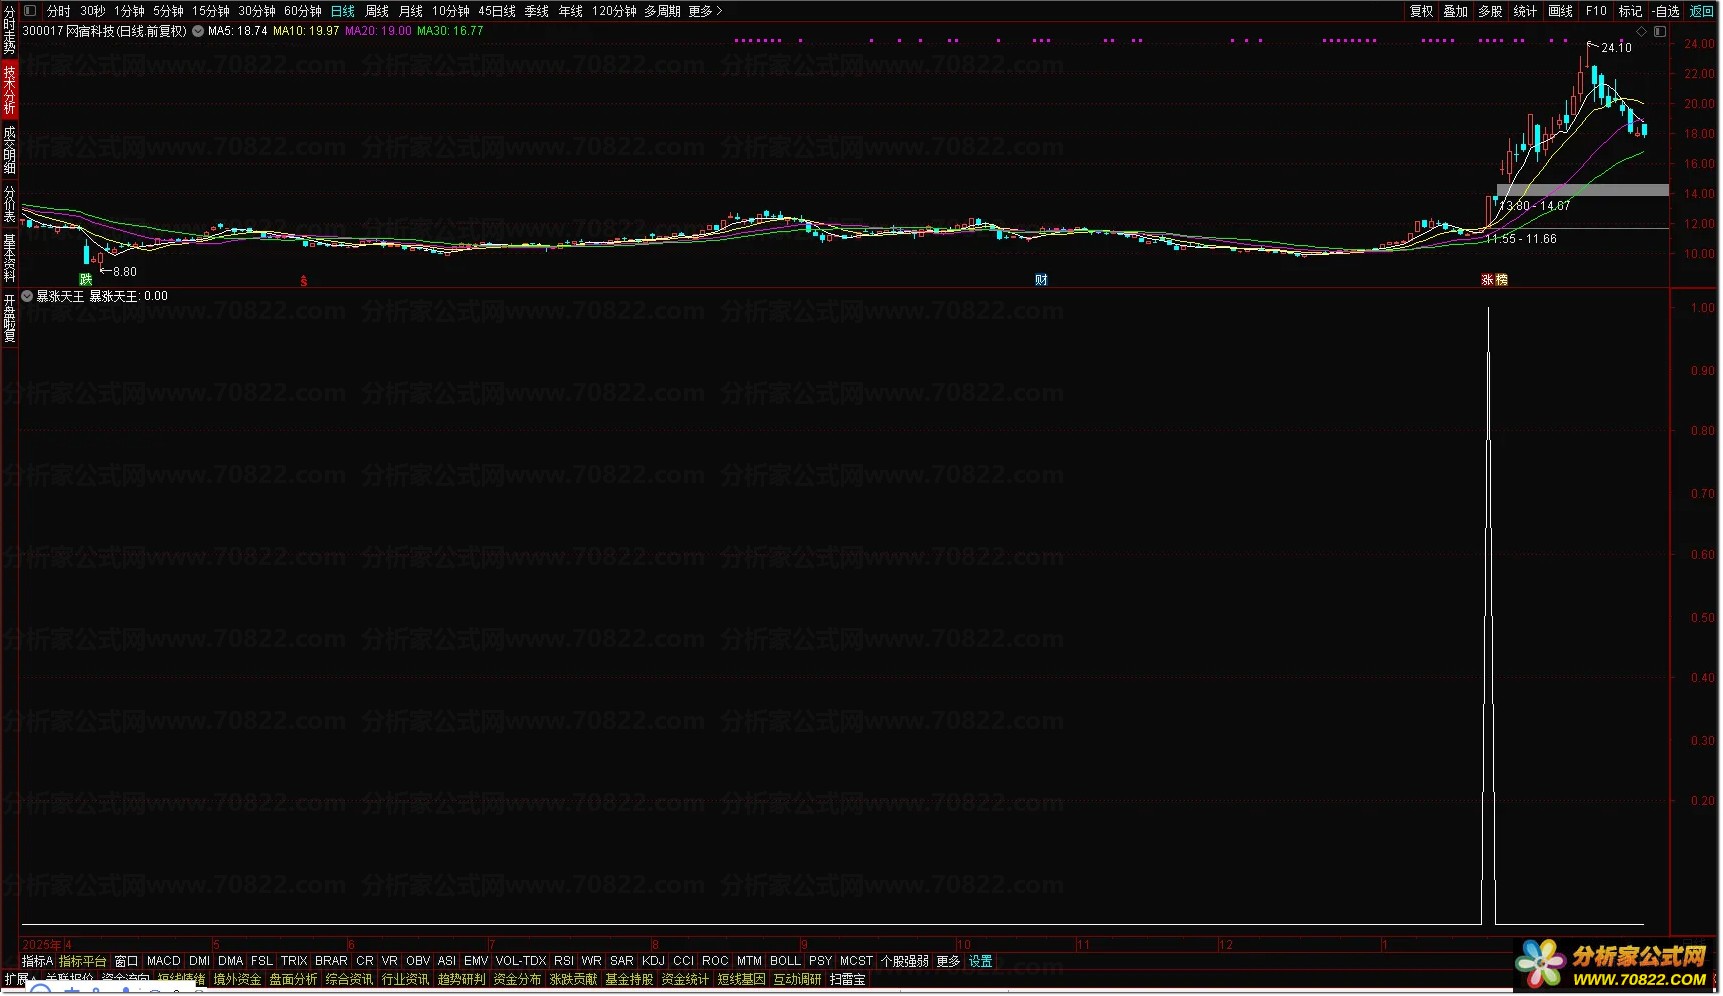Open the 资金分布 tab
1723x996 pixels.
[x=517, y=980]
